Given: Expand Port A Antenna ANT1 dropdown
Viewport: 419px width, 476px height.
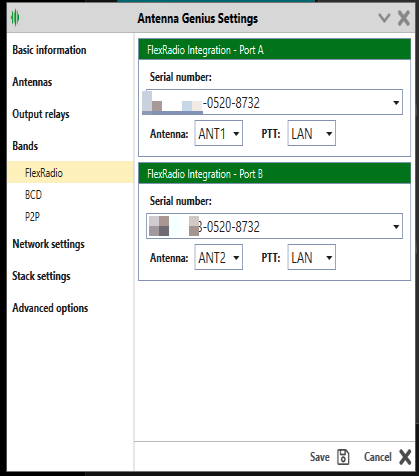Looking at the screenshot, I should click(x=219, y=133).
